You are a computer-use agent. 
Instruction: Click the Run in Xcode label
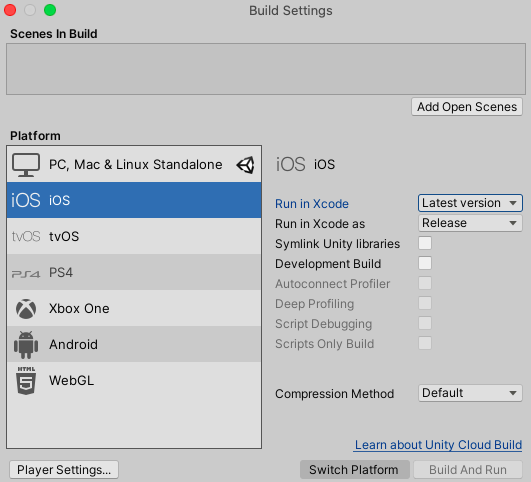312,204
